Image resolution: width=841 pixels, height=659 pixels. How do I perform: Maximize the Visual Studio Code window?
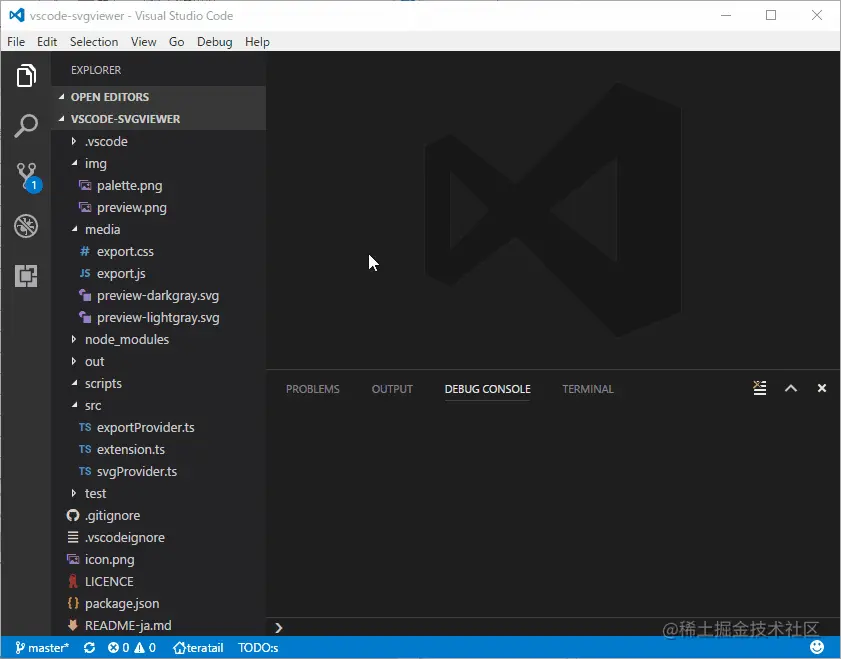tap(771, 16)
